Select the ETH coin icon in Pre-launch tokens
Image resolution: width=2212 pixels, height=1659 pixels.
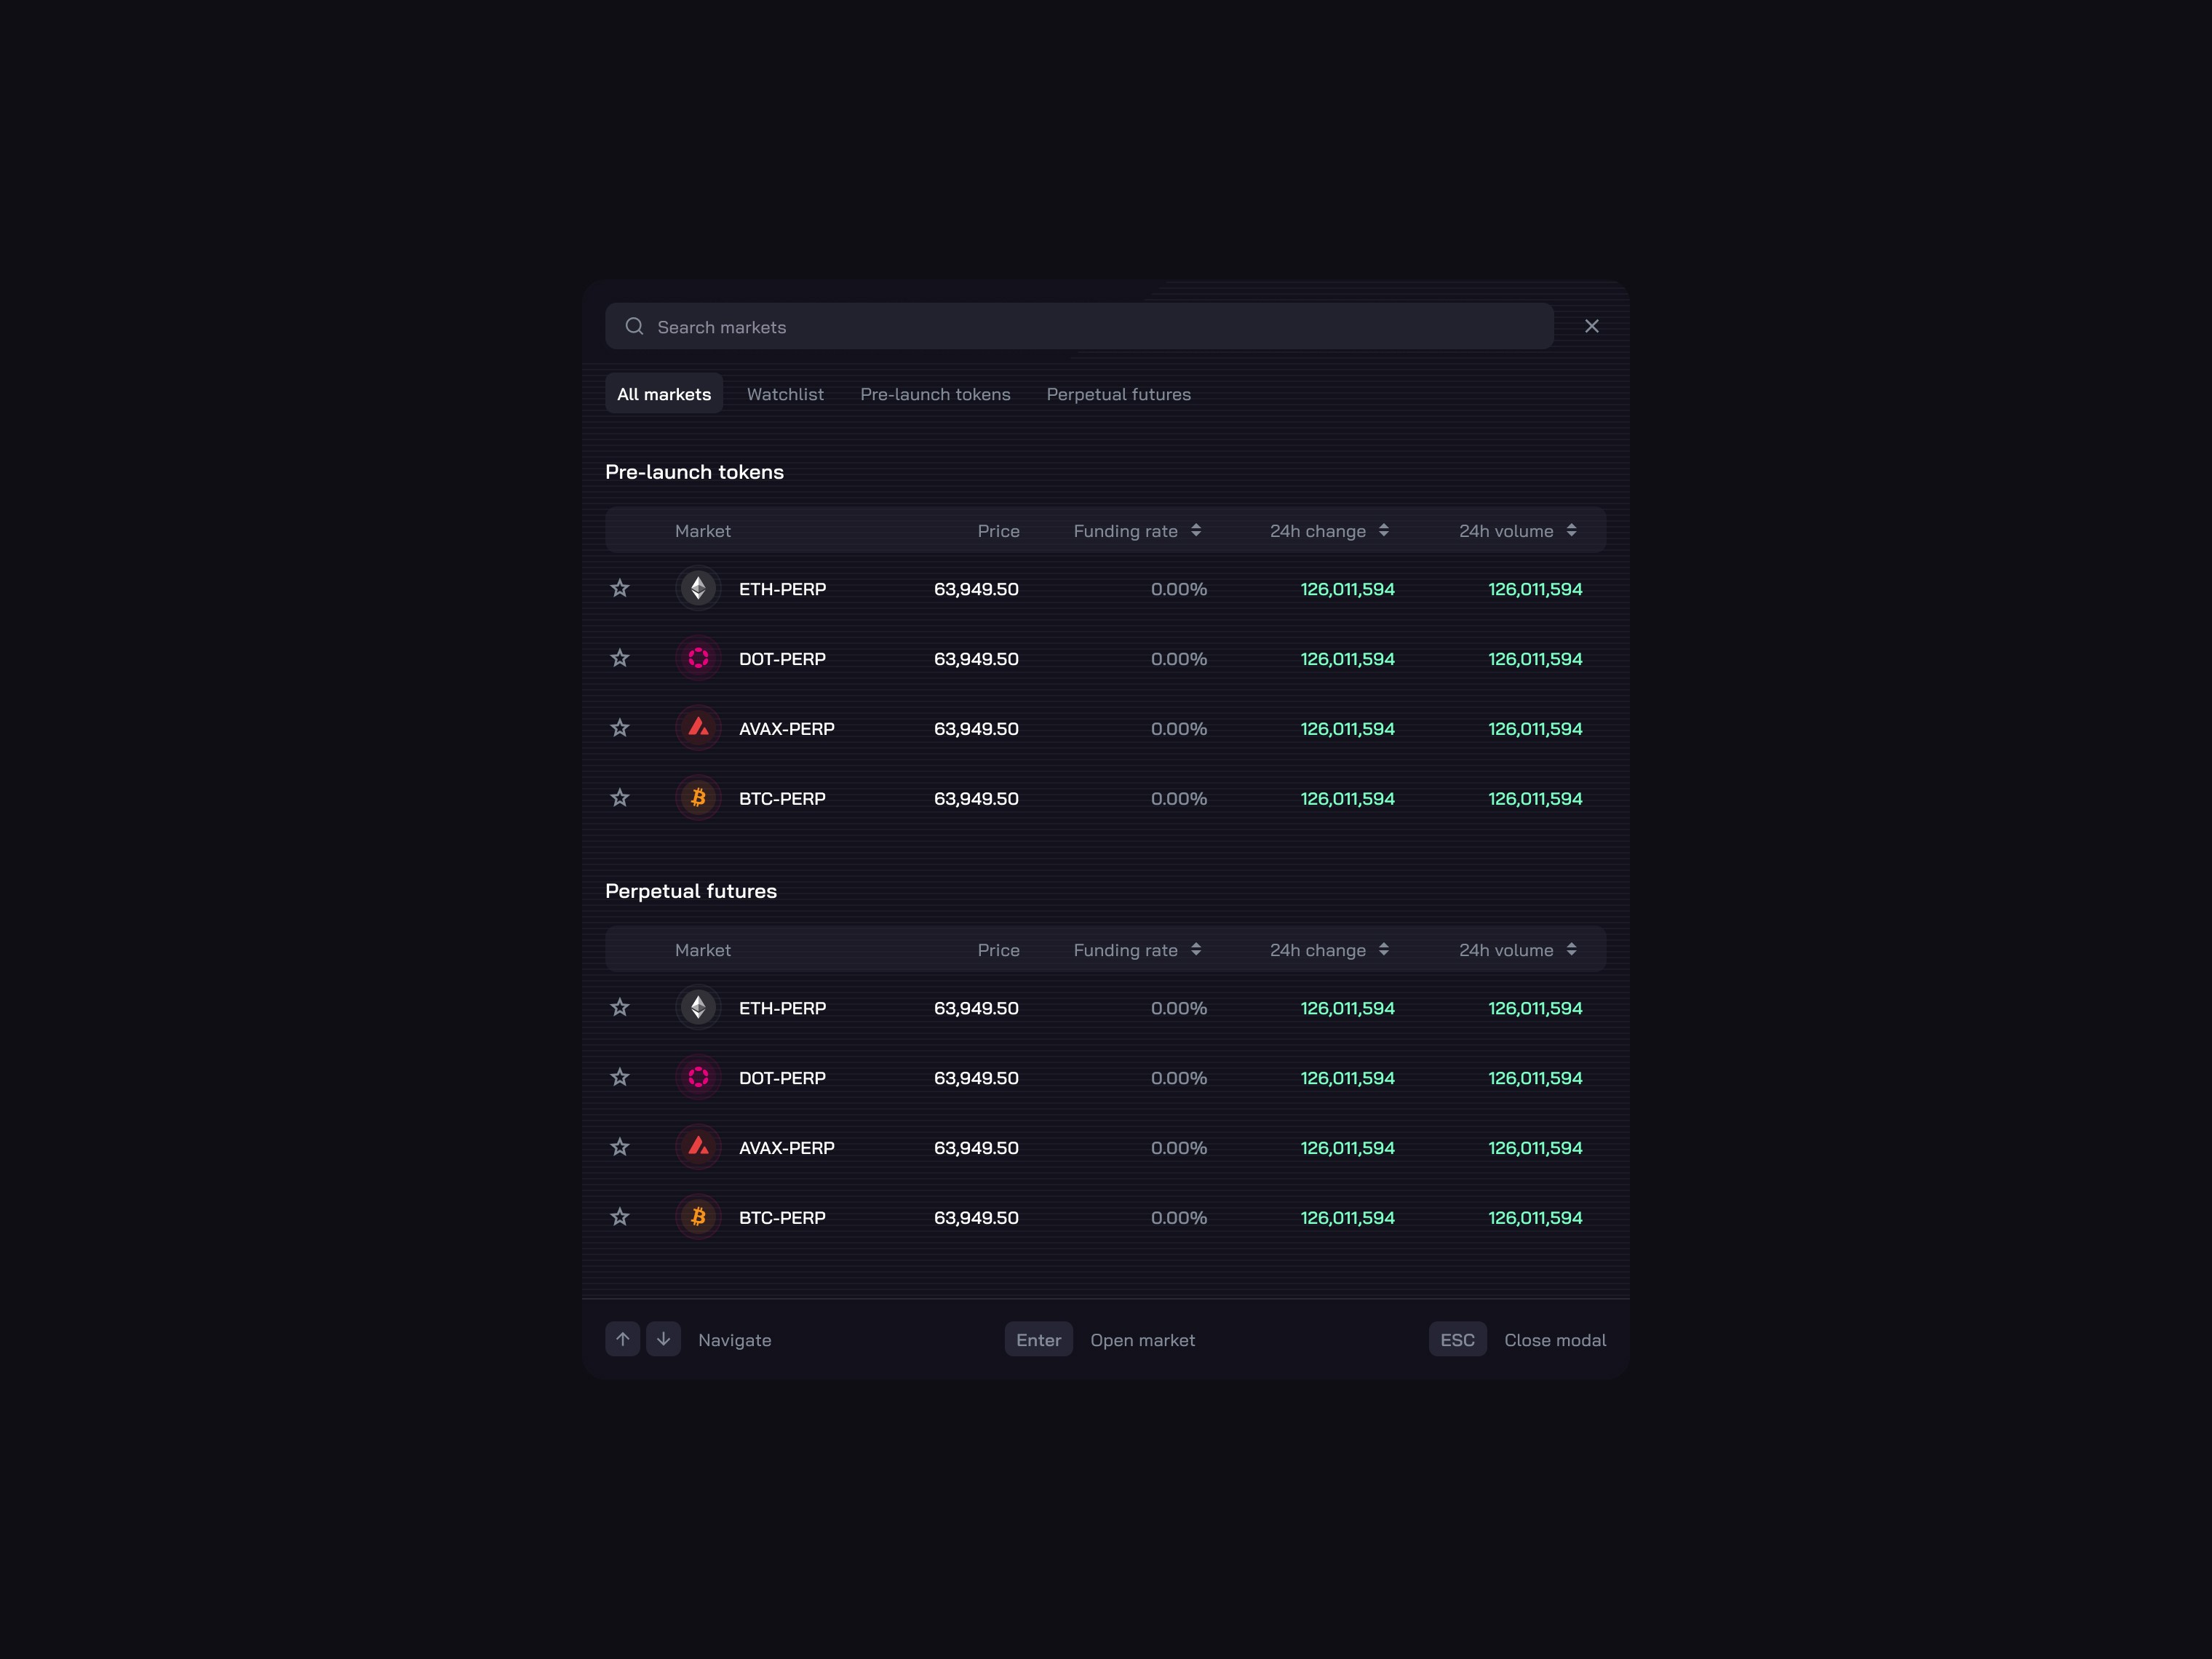[698, 588]
